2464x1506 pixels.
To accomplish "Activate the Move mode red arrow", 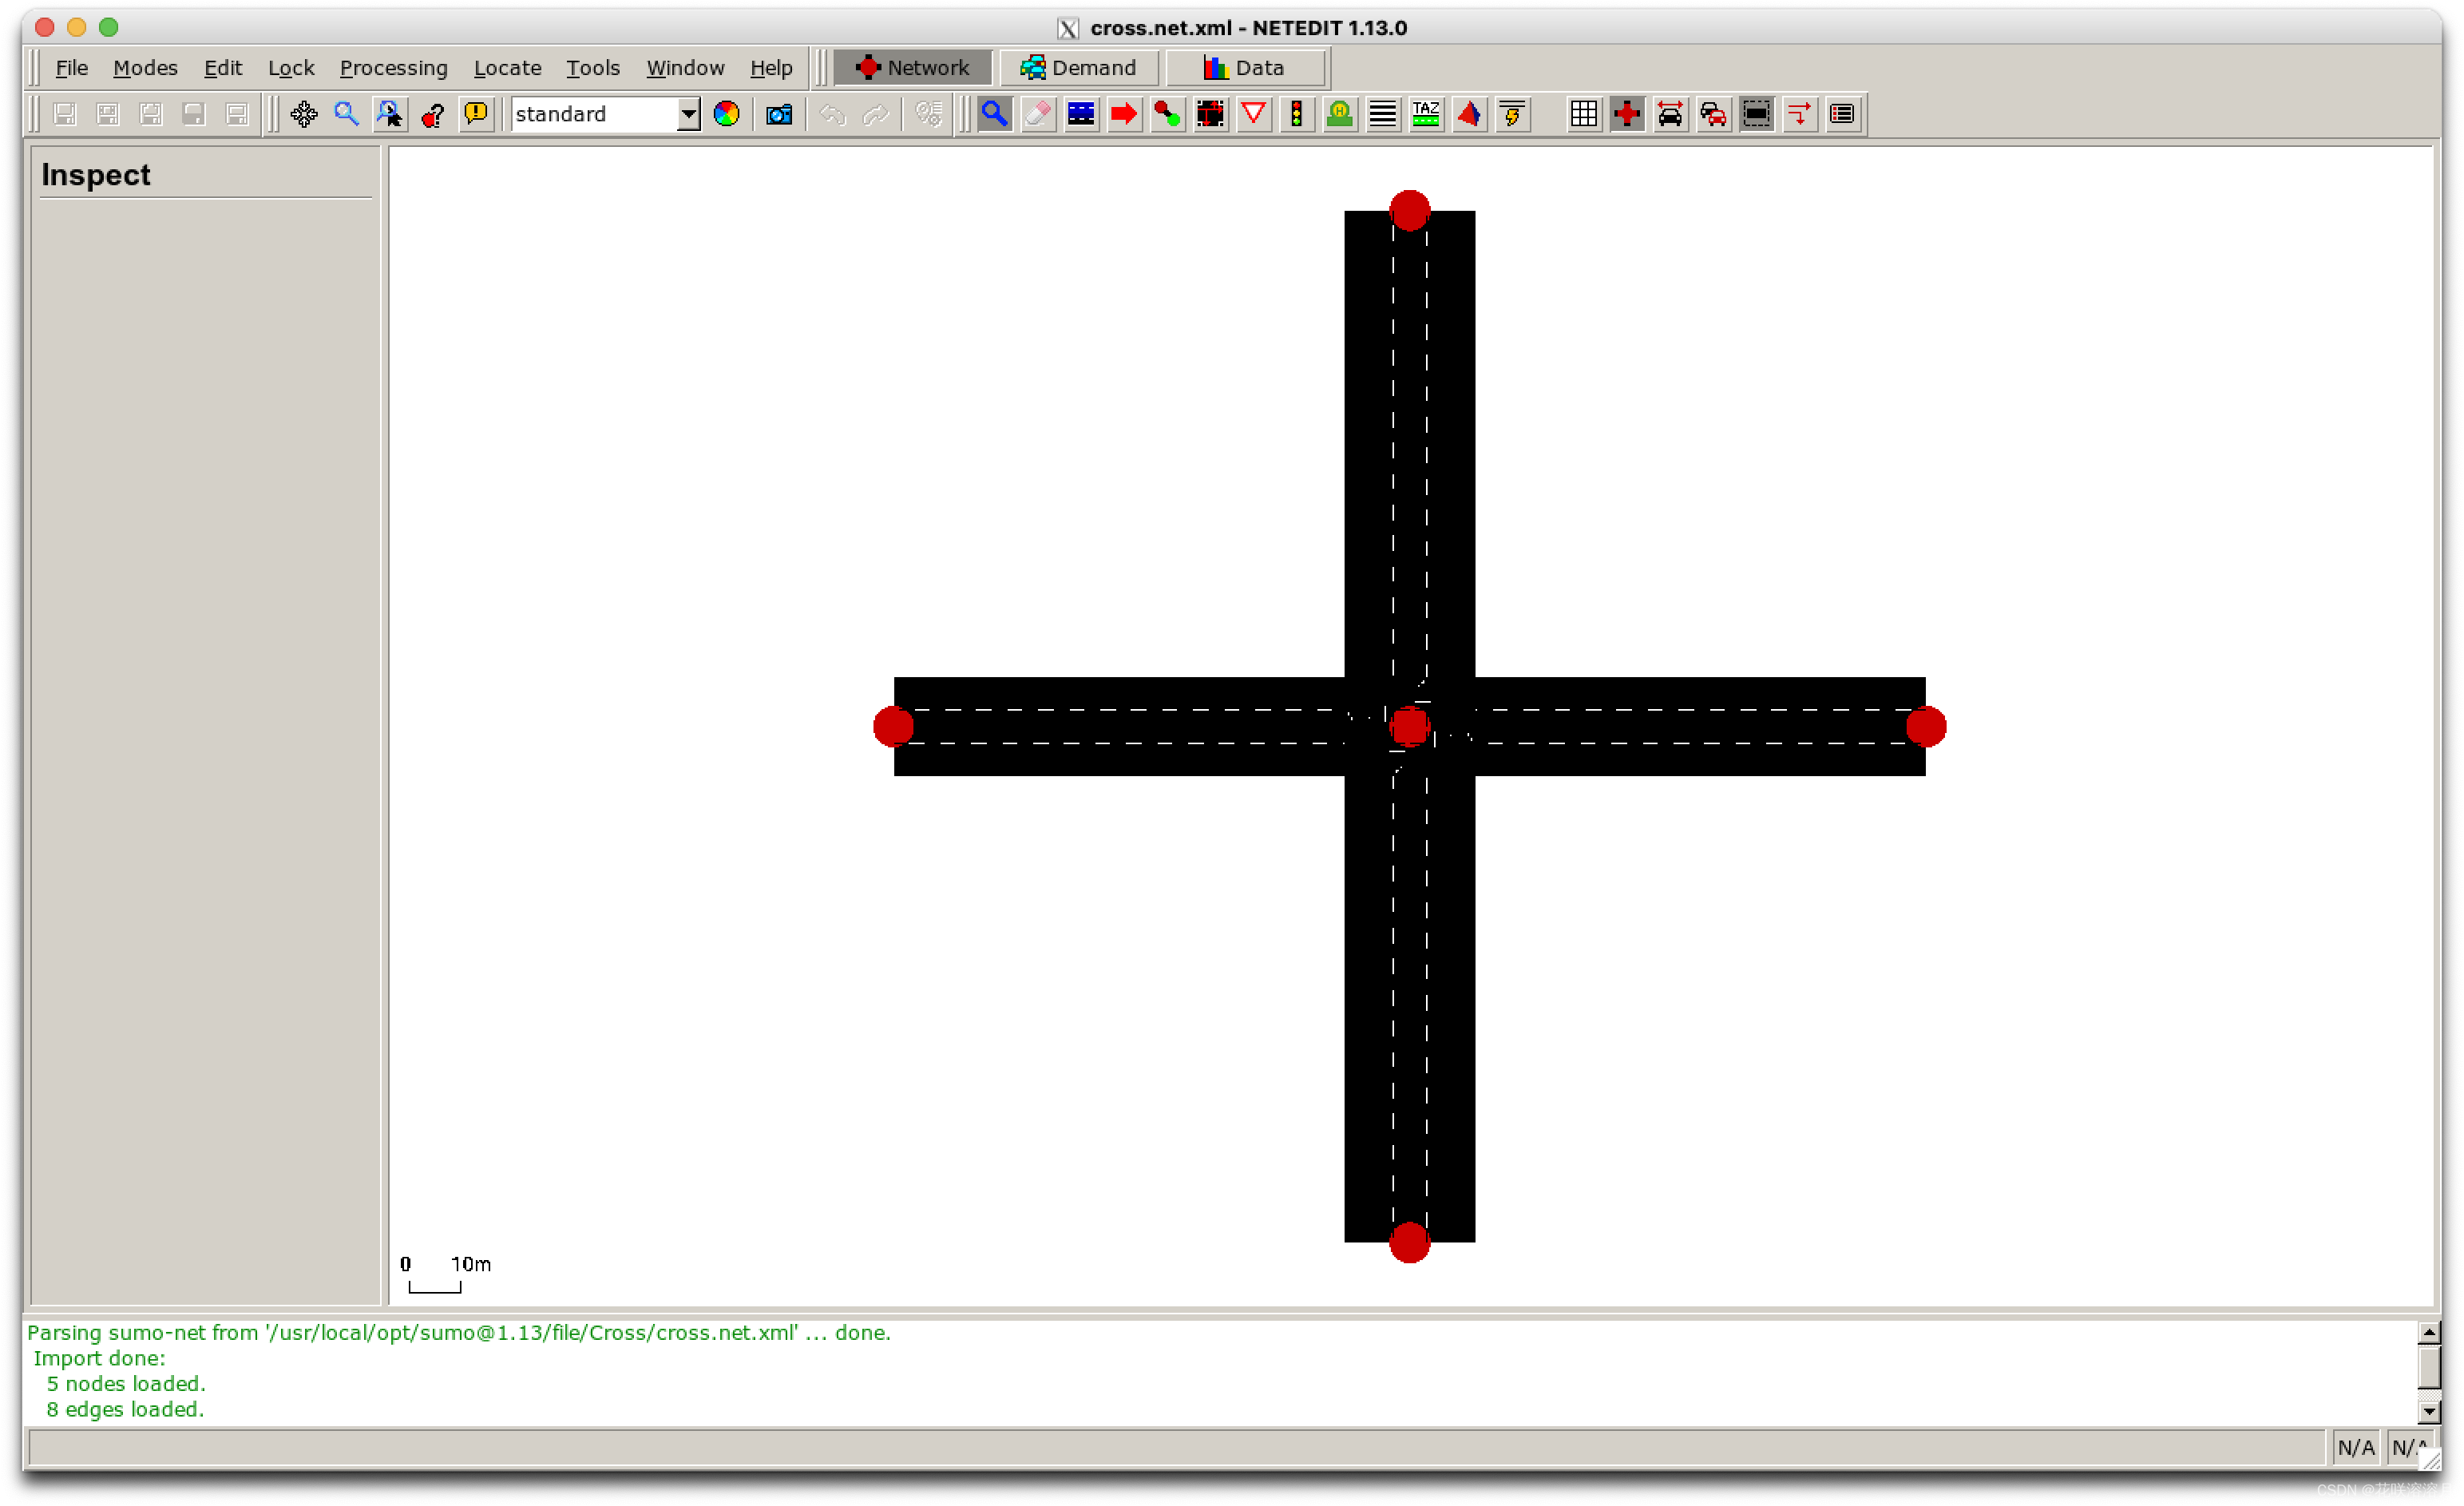I will coord(1124,114).
